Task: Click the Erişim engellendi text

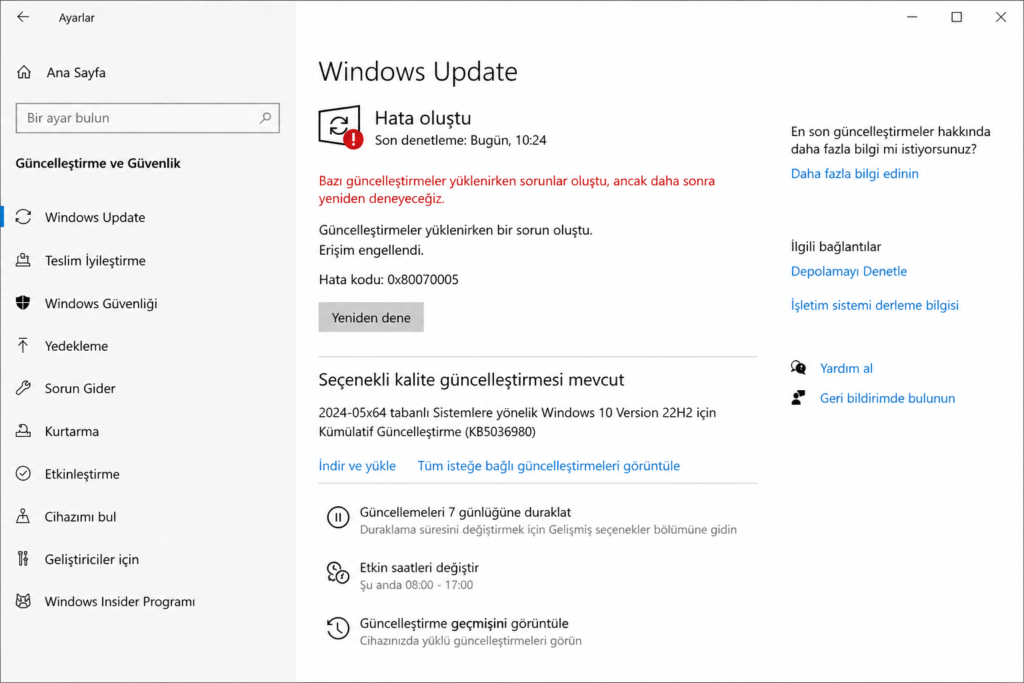Action: 371,250
